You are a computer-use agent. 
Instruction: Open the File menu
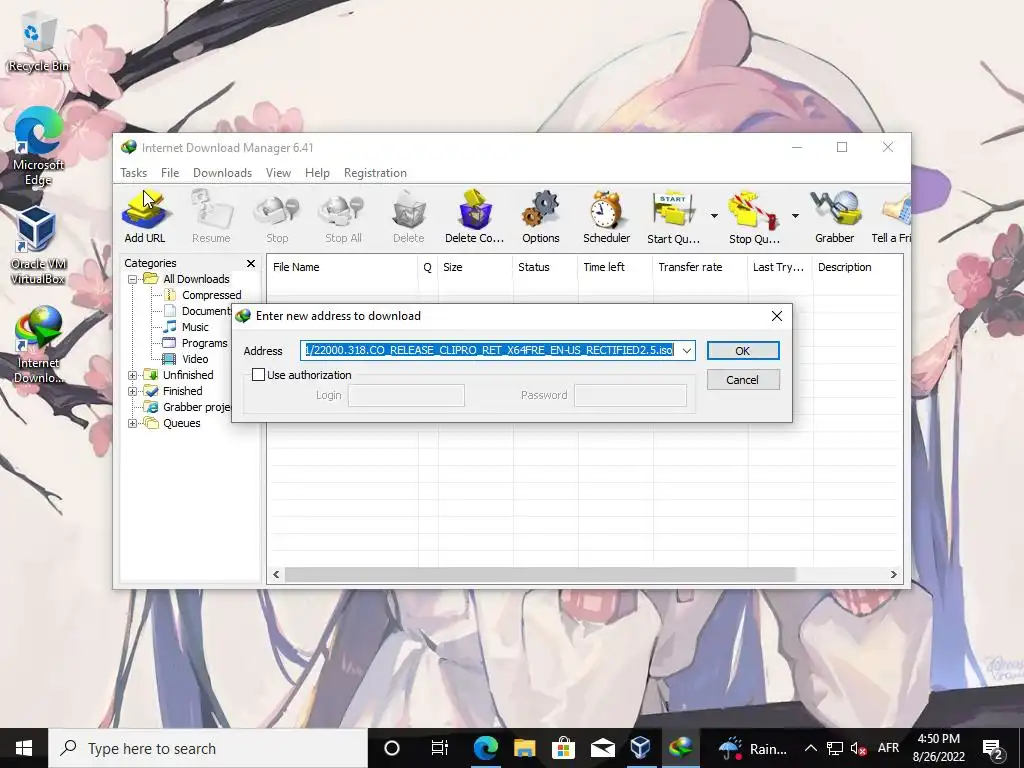pos(170,173)
